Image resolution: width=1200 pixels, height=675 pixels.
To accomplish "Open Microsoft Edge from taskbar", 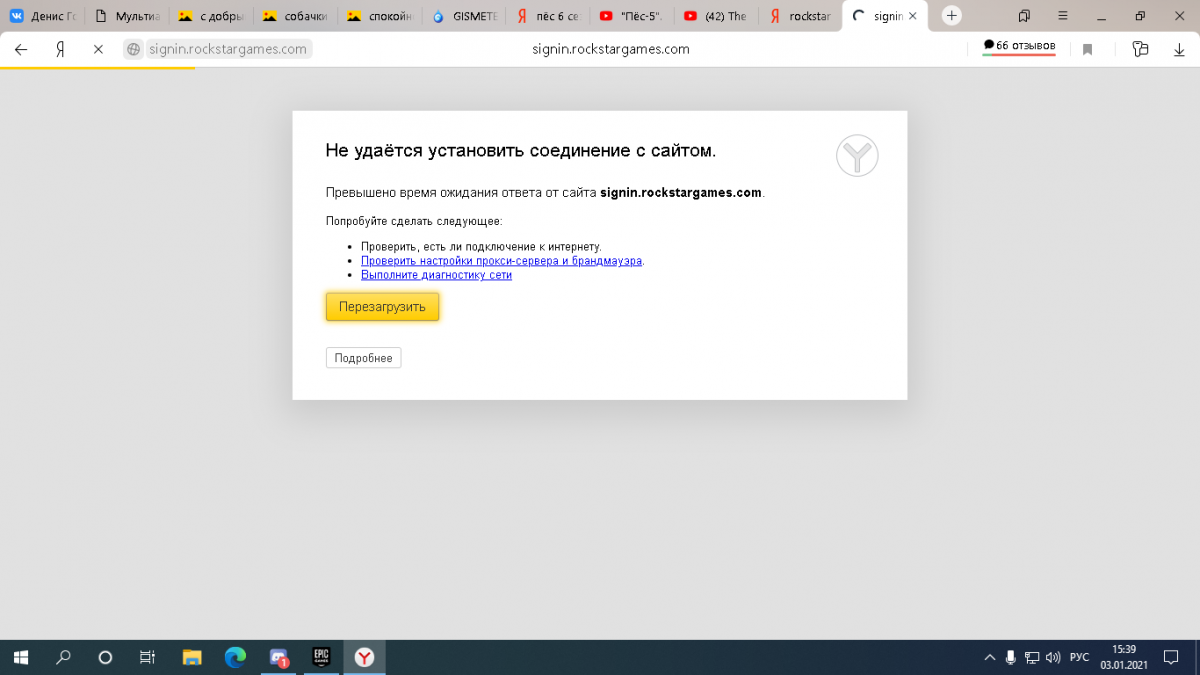I will click(x=235, y=657).
